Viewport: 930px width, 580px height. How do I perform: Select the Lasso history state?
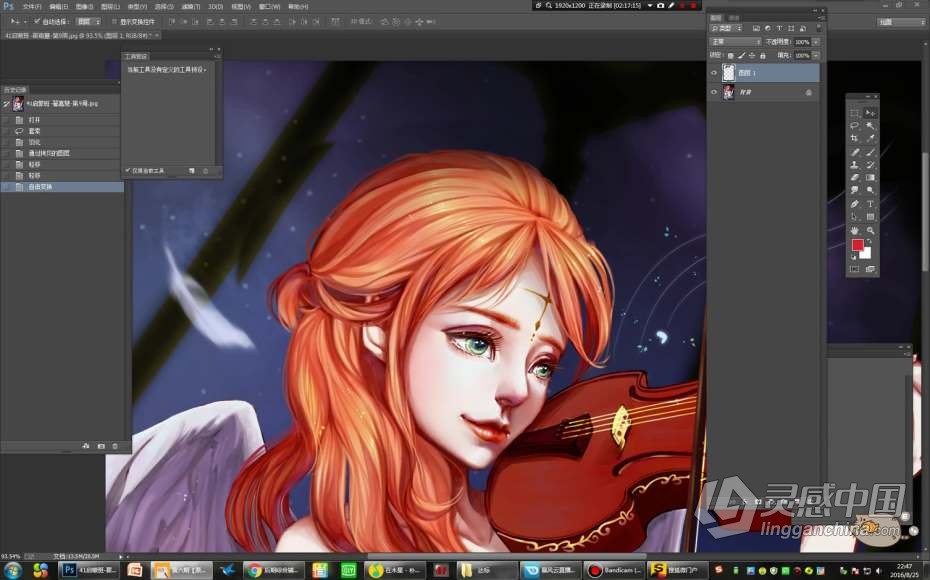62,131
